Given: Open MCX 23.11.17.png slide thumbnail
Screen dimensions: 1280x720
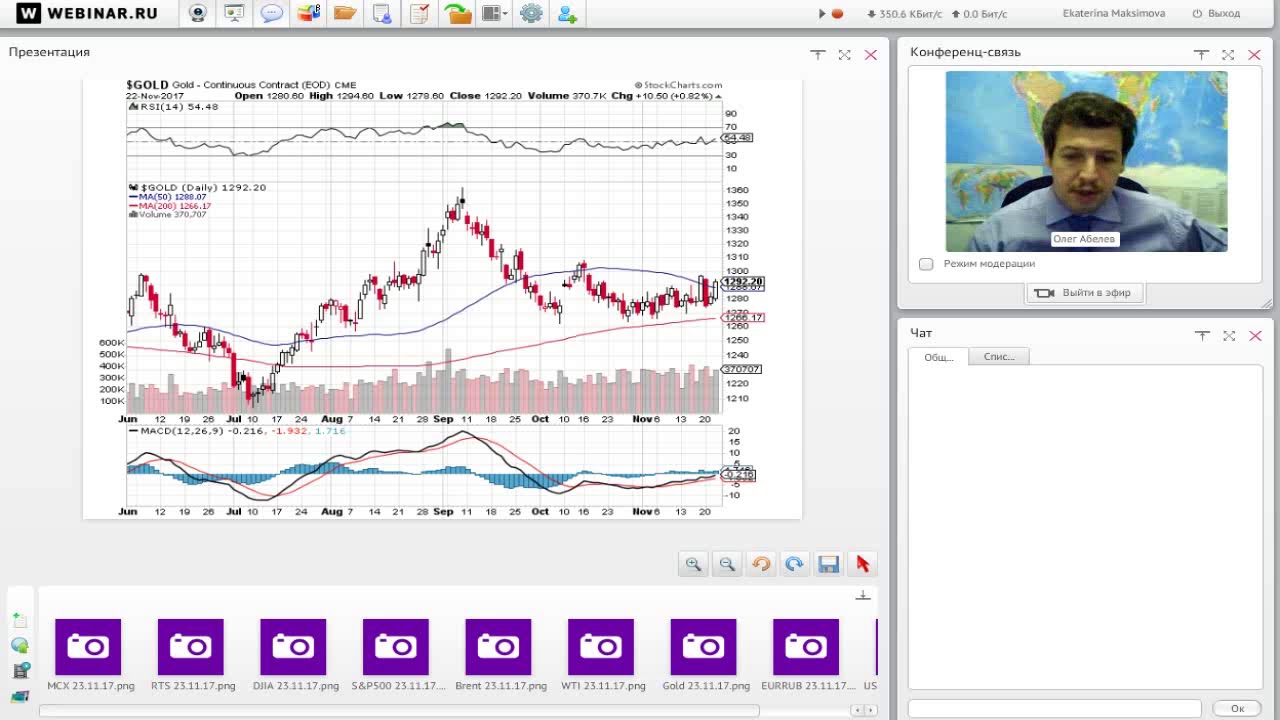Looking at the screenshot, I should pyautogui.click(x=88, y=647).
